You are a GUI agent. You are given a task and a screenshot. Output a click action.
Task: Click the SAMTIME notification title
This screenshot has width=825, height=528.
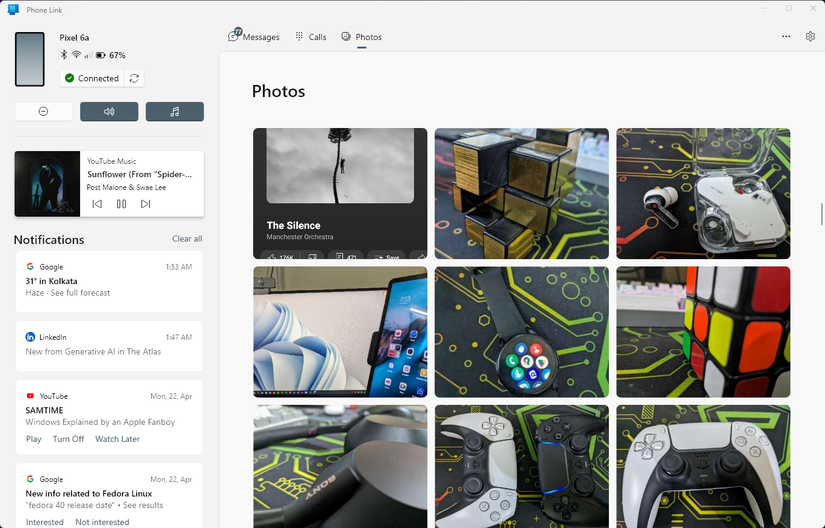point(44,410)
